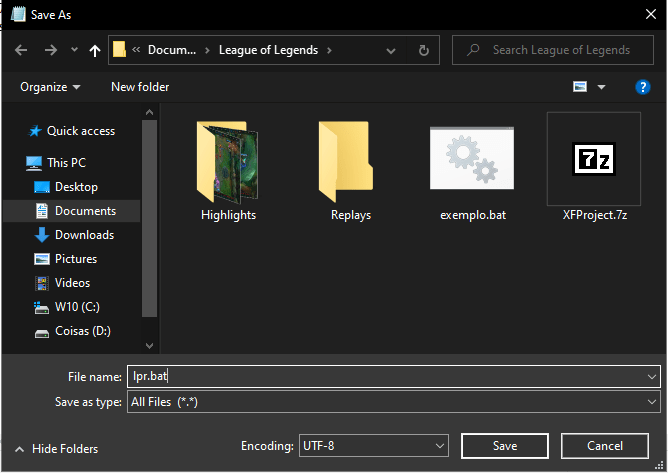Select the Highlights folder
The width and height of the screenshot is (668, 473).
228,170
